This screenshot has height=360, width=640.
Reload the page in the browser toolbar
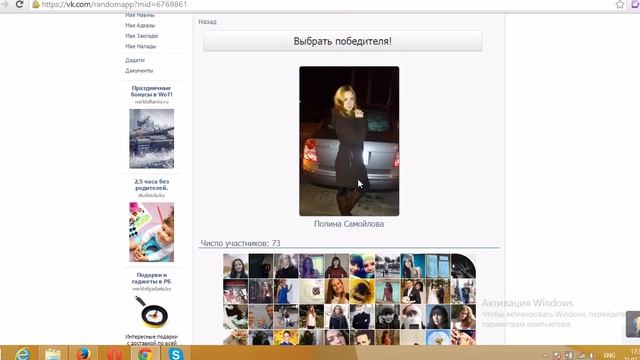click(19, 4)
